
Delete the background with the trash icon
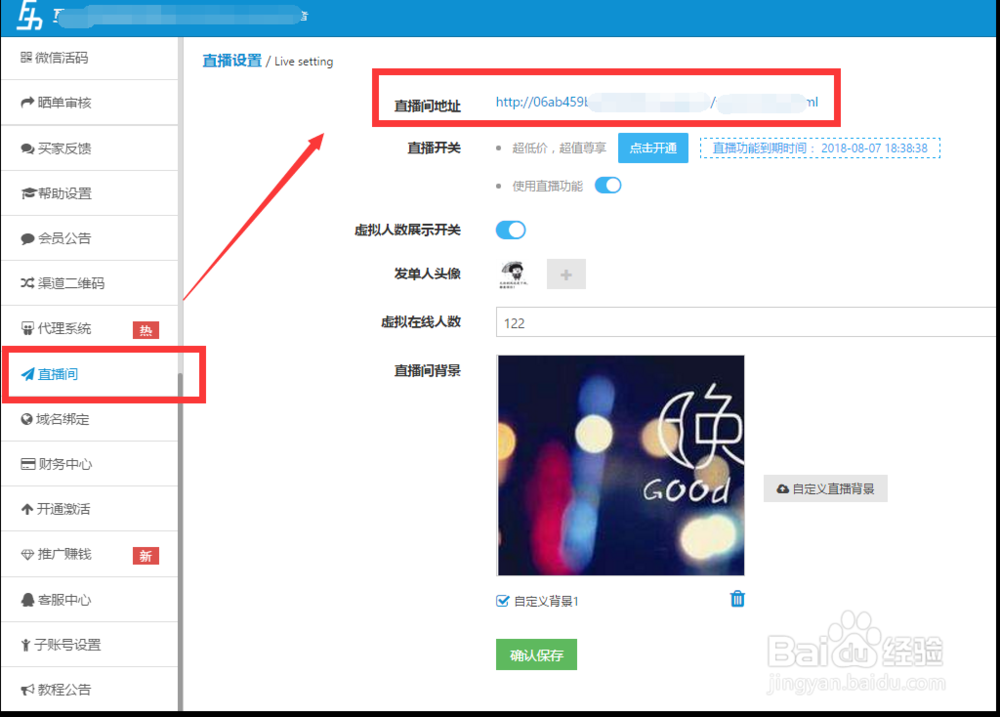tap(737, 598)
